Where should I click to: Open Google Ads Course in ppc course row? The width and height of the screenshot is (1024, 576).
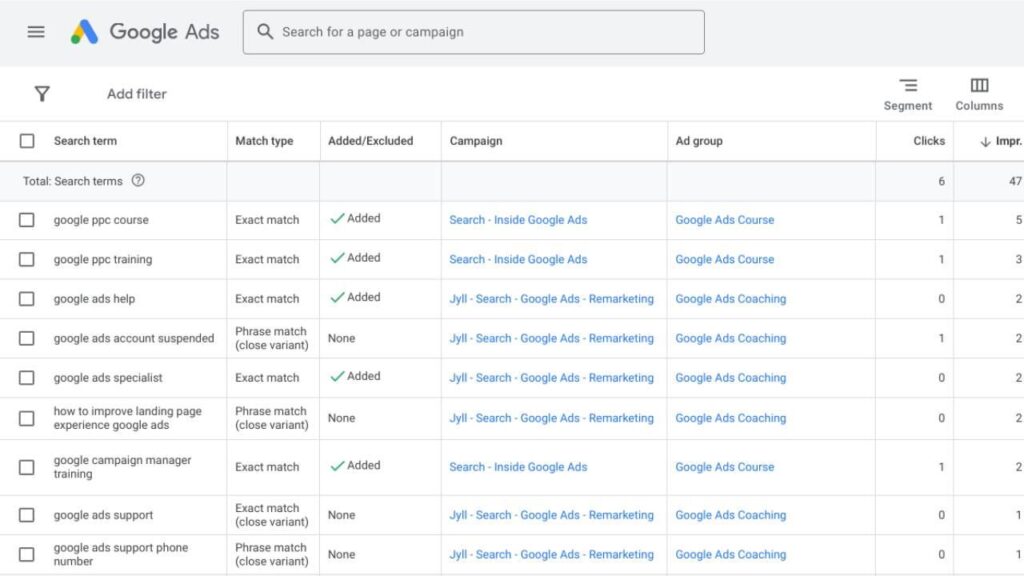click(724, 220)
